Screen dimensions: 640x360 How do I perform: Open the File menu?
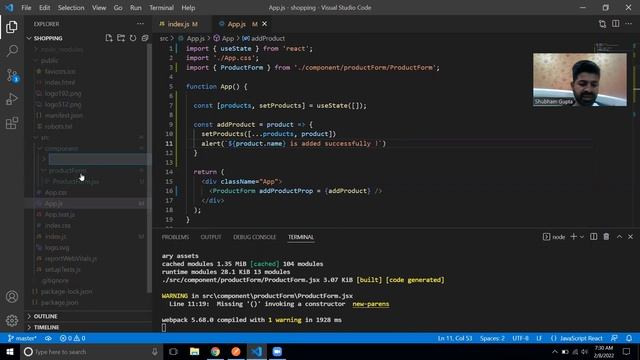26,7
